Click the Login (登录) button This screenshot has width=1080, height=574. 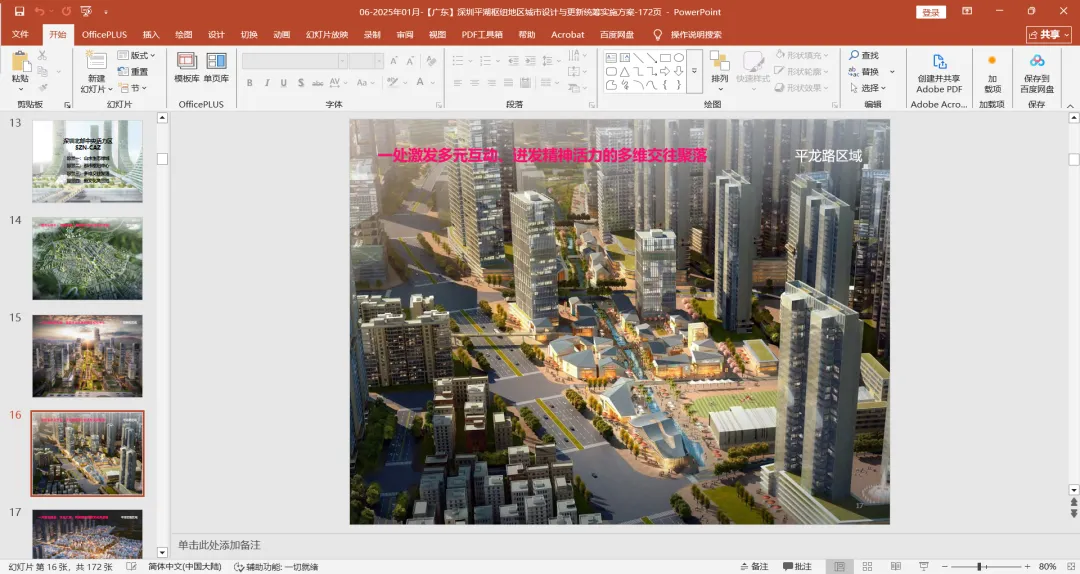coord(931,12)
